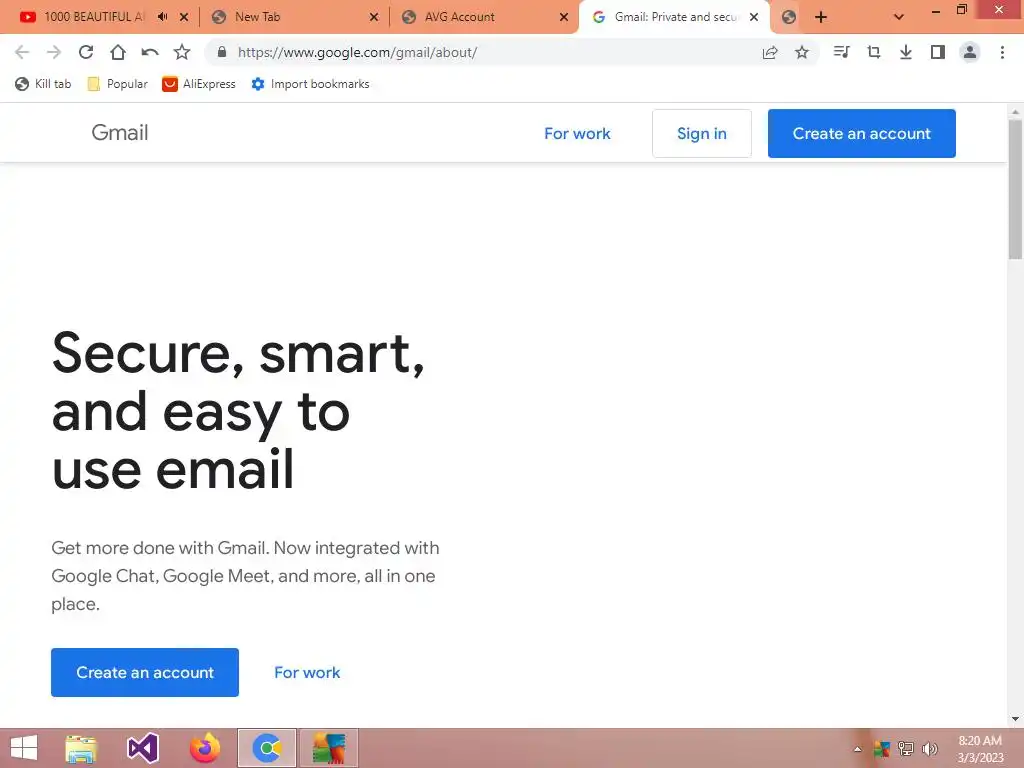Navigate forward with the forward arrow

[x=54, y=52]
